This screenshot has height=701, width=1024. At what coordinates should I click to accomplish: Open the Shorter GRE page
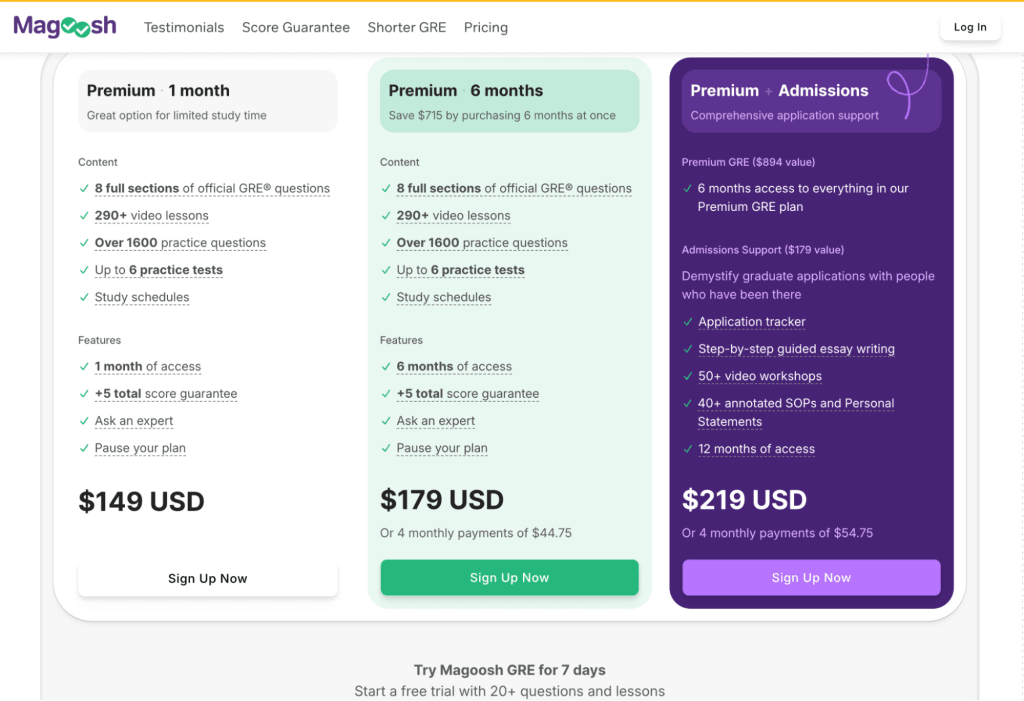click(406, 27)
